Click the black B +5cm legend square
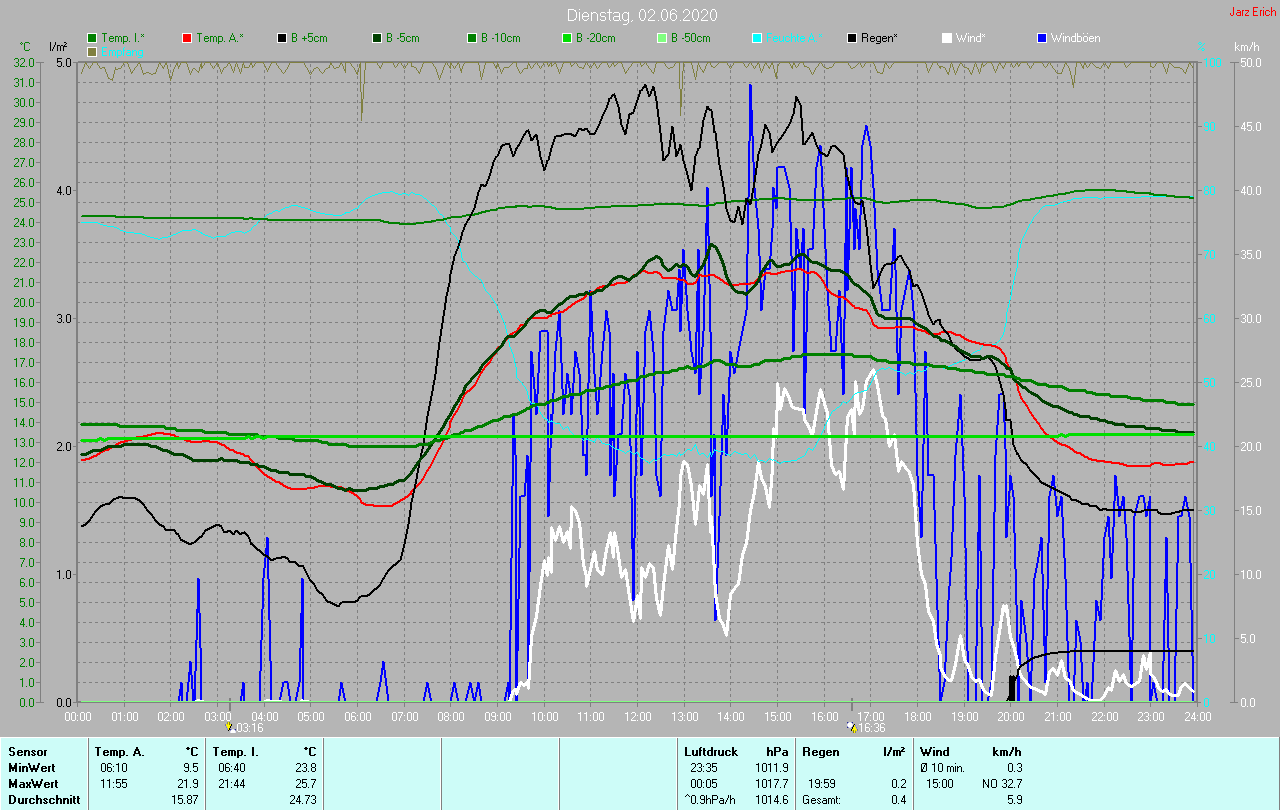The width and height of the screenshot is (1280, 810). pyautogui.click(x=283, y=38)
